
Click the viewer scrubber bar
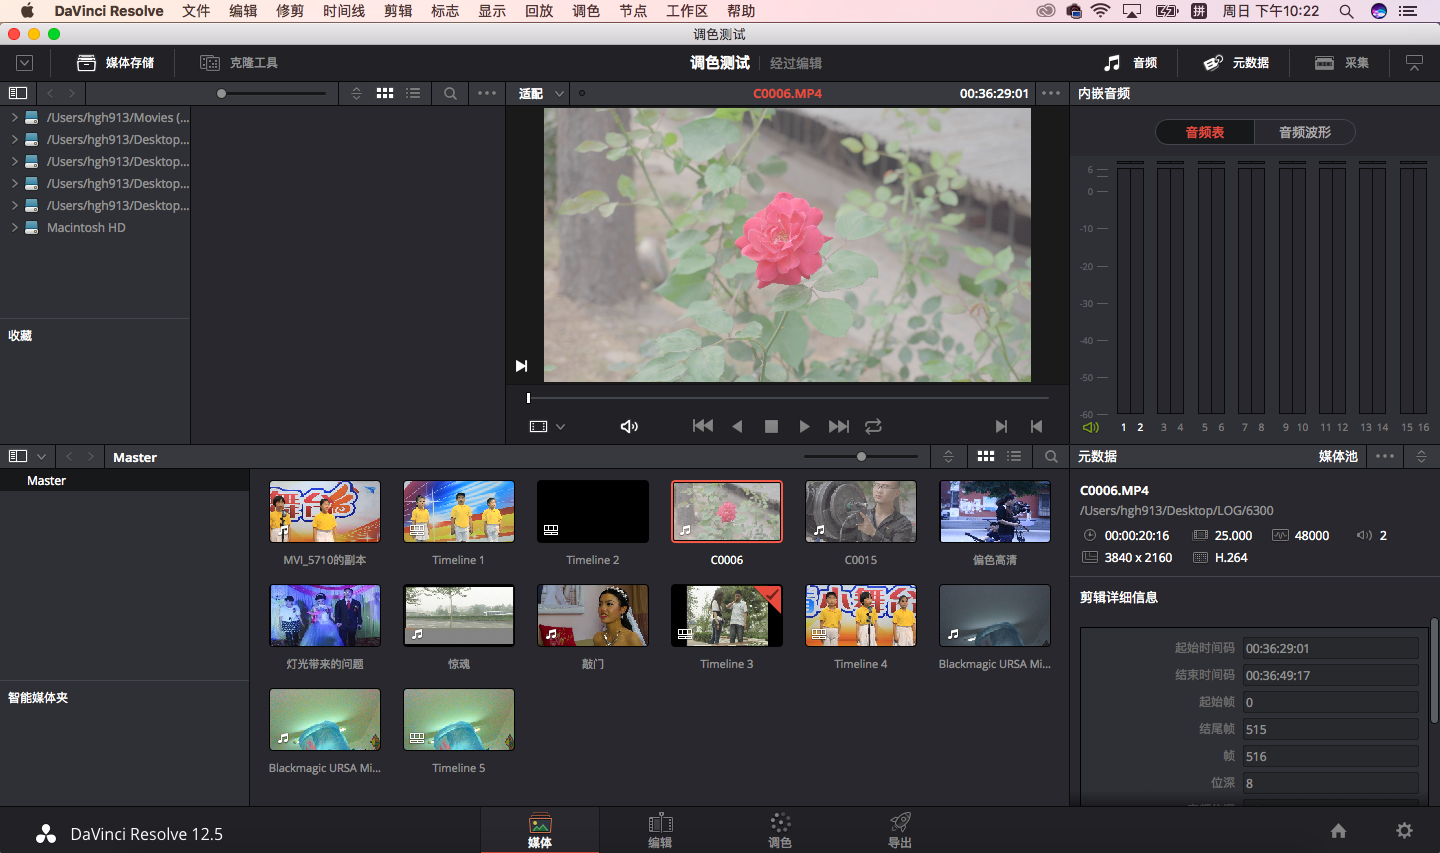pos(787,398)
